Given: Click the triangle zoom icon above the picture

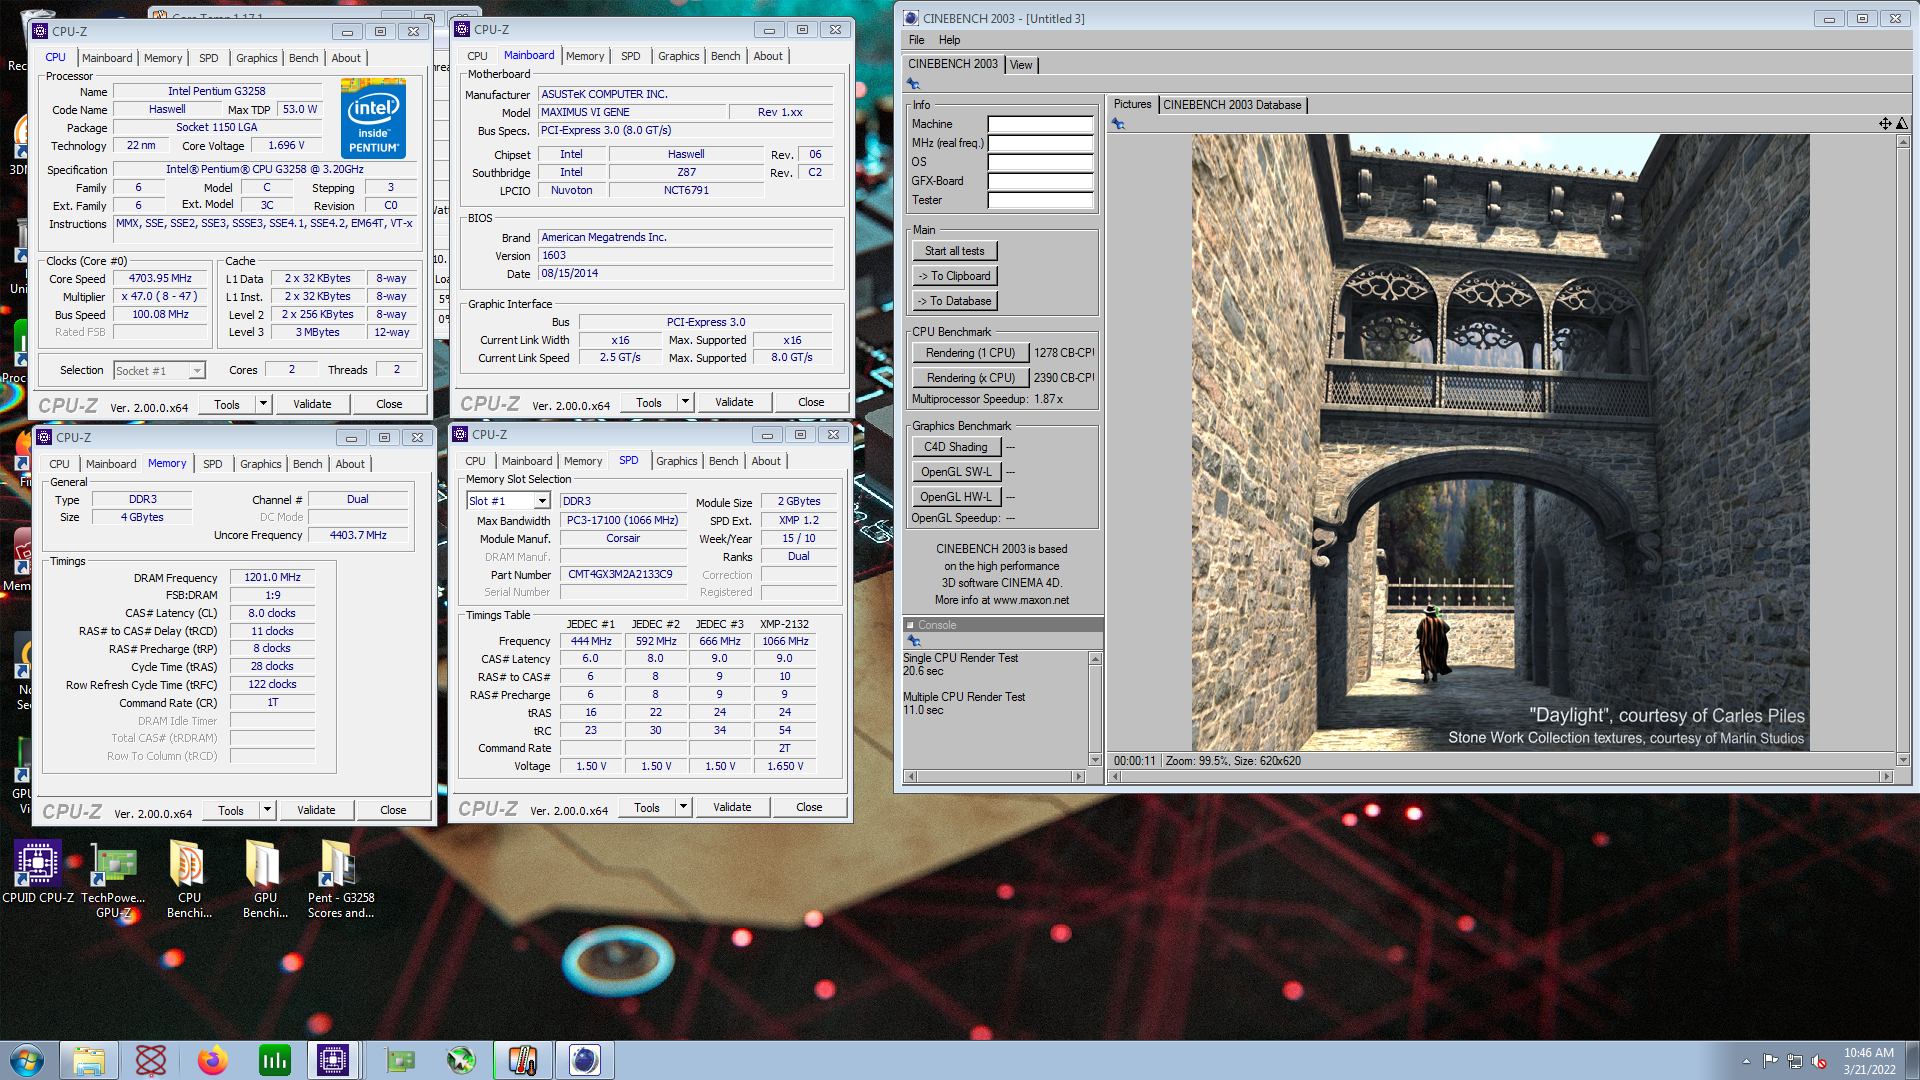Looking at the screenshot, I should click(x=1902, y=124).
